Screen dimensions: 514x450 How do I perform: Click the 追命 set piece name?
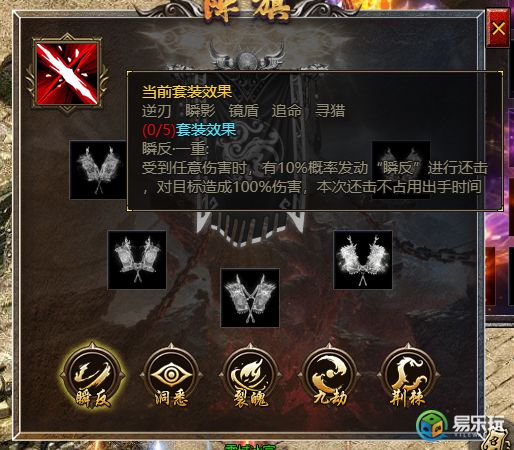point(287,111)
